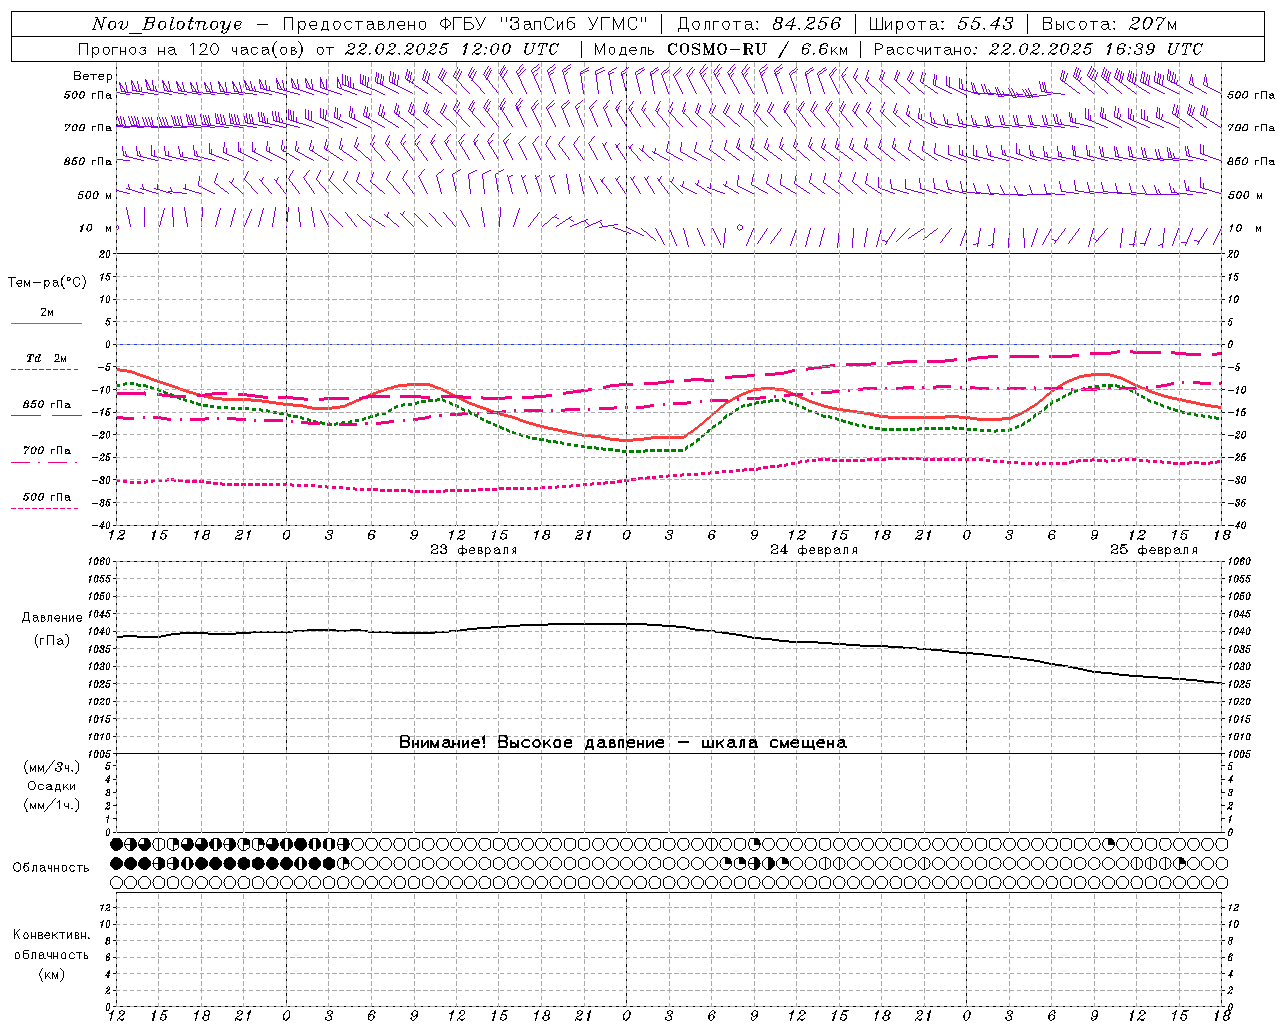
Task: Click the '(мм/3ч.)' precipitation unit label
Action: click(x=52, y=768)
